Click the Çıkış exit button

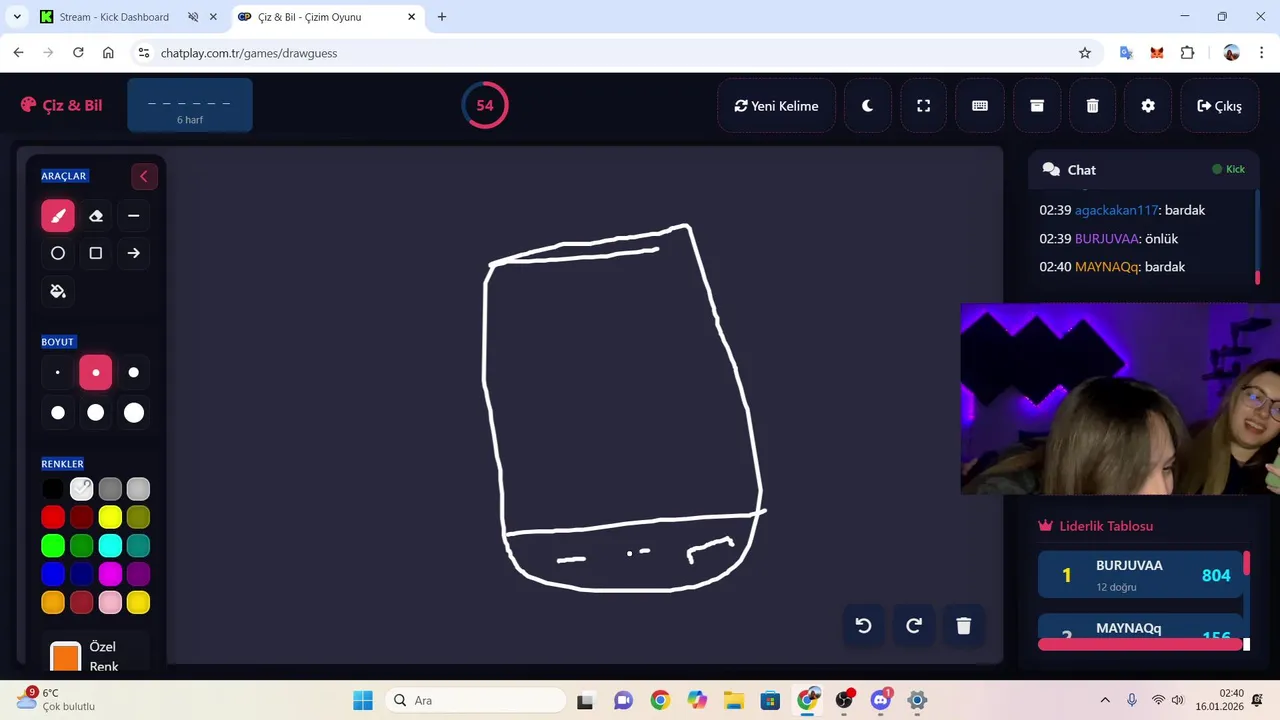[x=1219, y=106]
